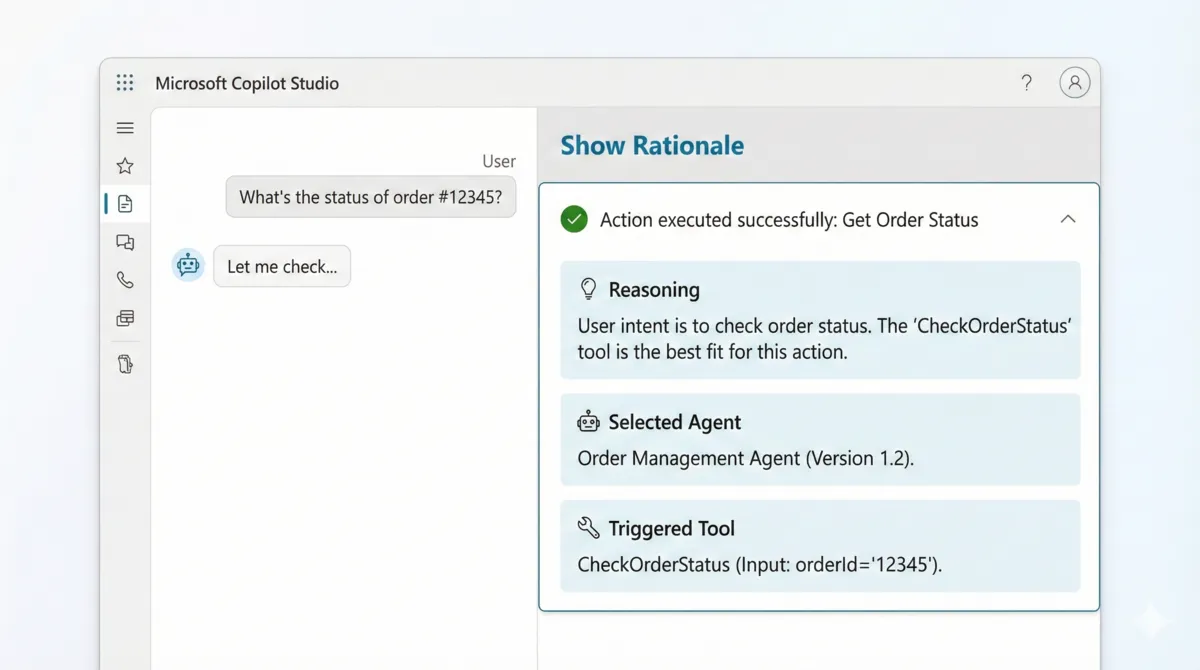Select the layered cards icon in sidebar
Image resolution: width=1200 pixels, height=670 pixels.
click(x=124, y=318)
